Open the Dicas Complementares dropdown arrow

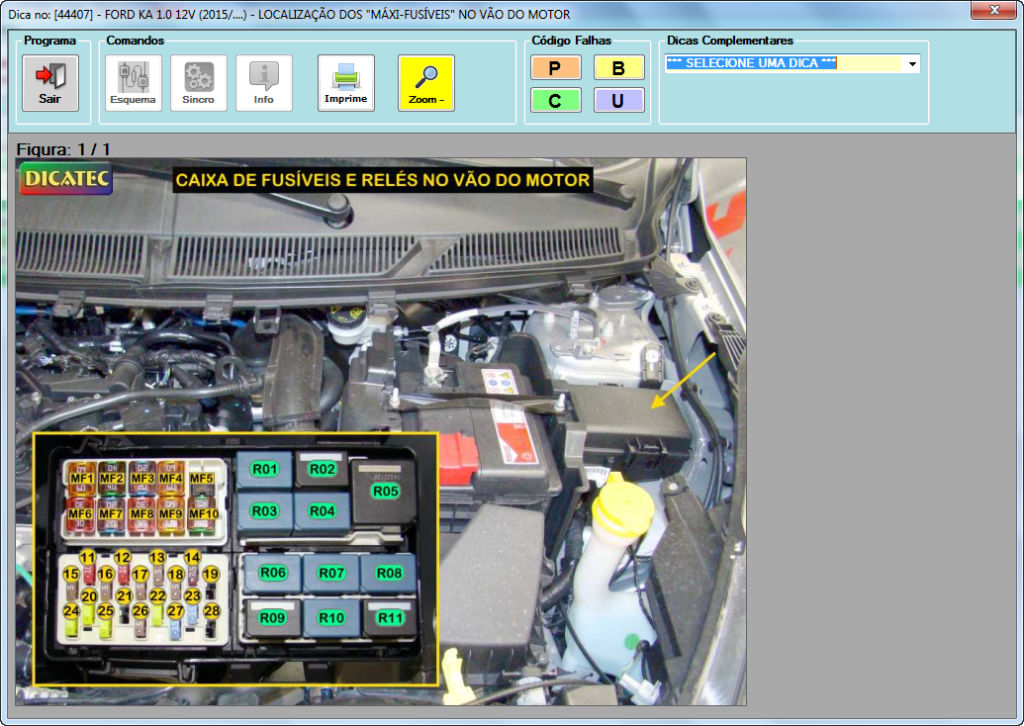point(912,63)
